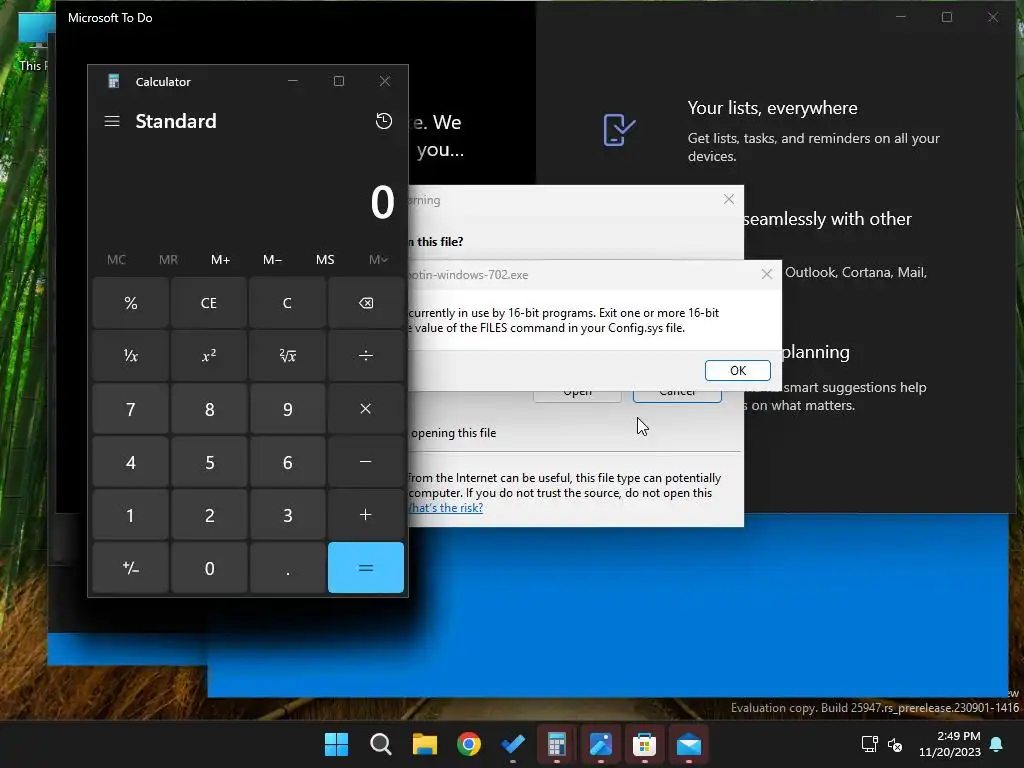
Task: Click the minus operator key
Action: click(366, 462)
